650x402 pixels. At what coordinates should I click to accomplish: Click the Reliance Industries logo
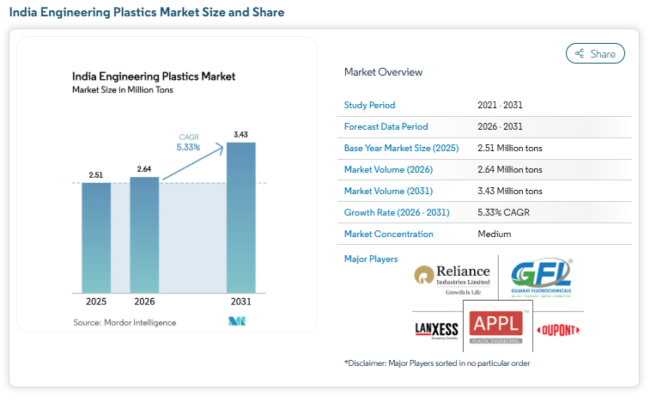(x=452, y=279)
